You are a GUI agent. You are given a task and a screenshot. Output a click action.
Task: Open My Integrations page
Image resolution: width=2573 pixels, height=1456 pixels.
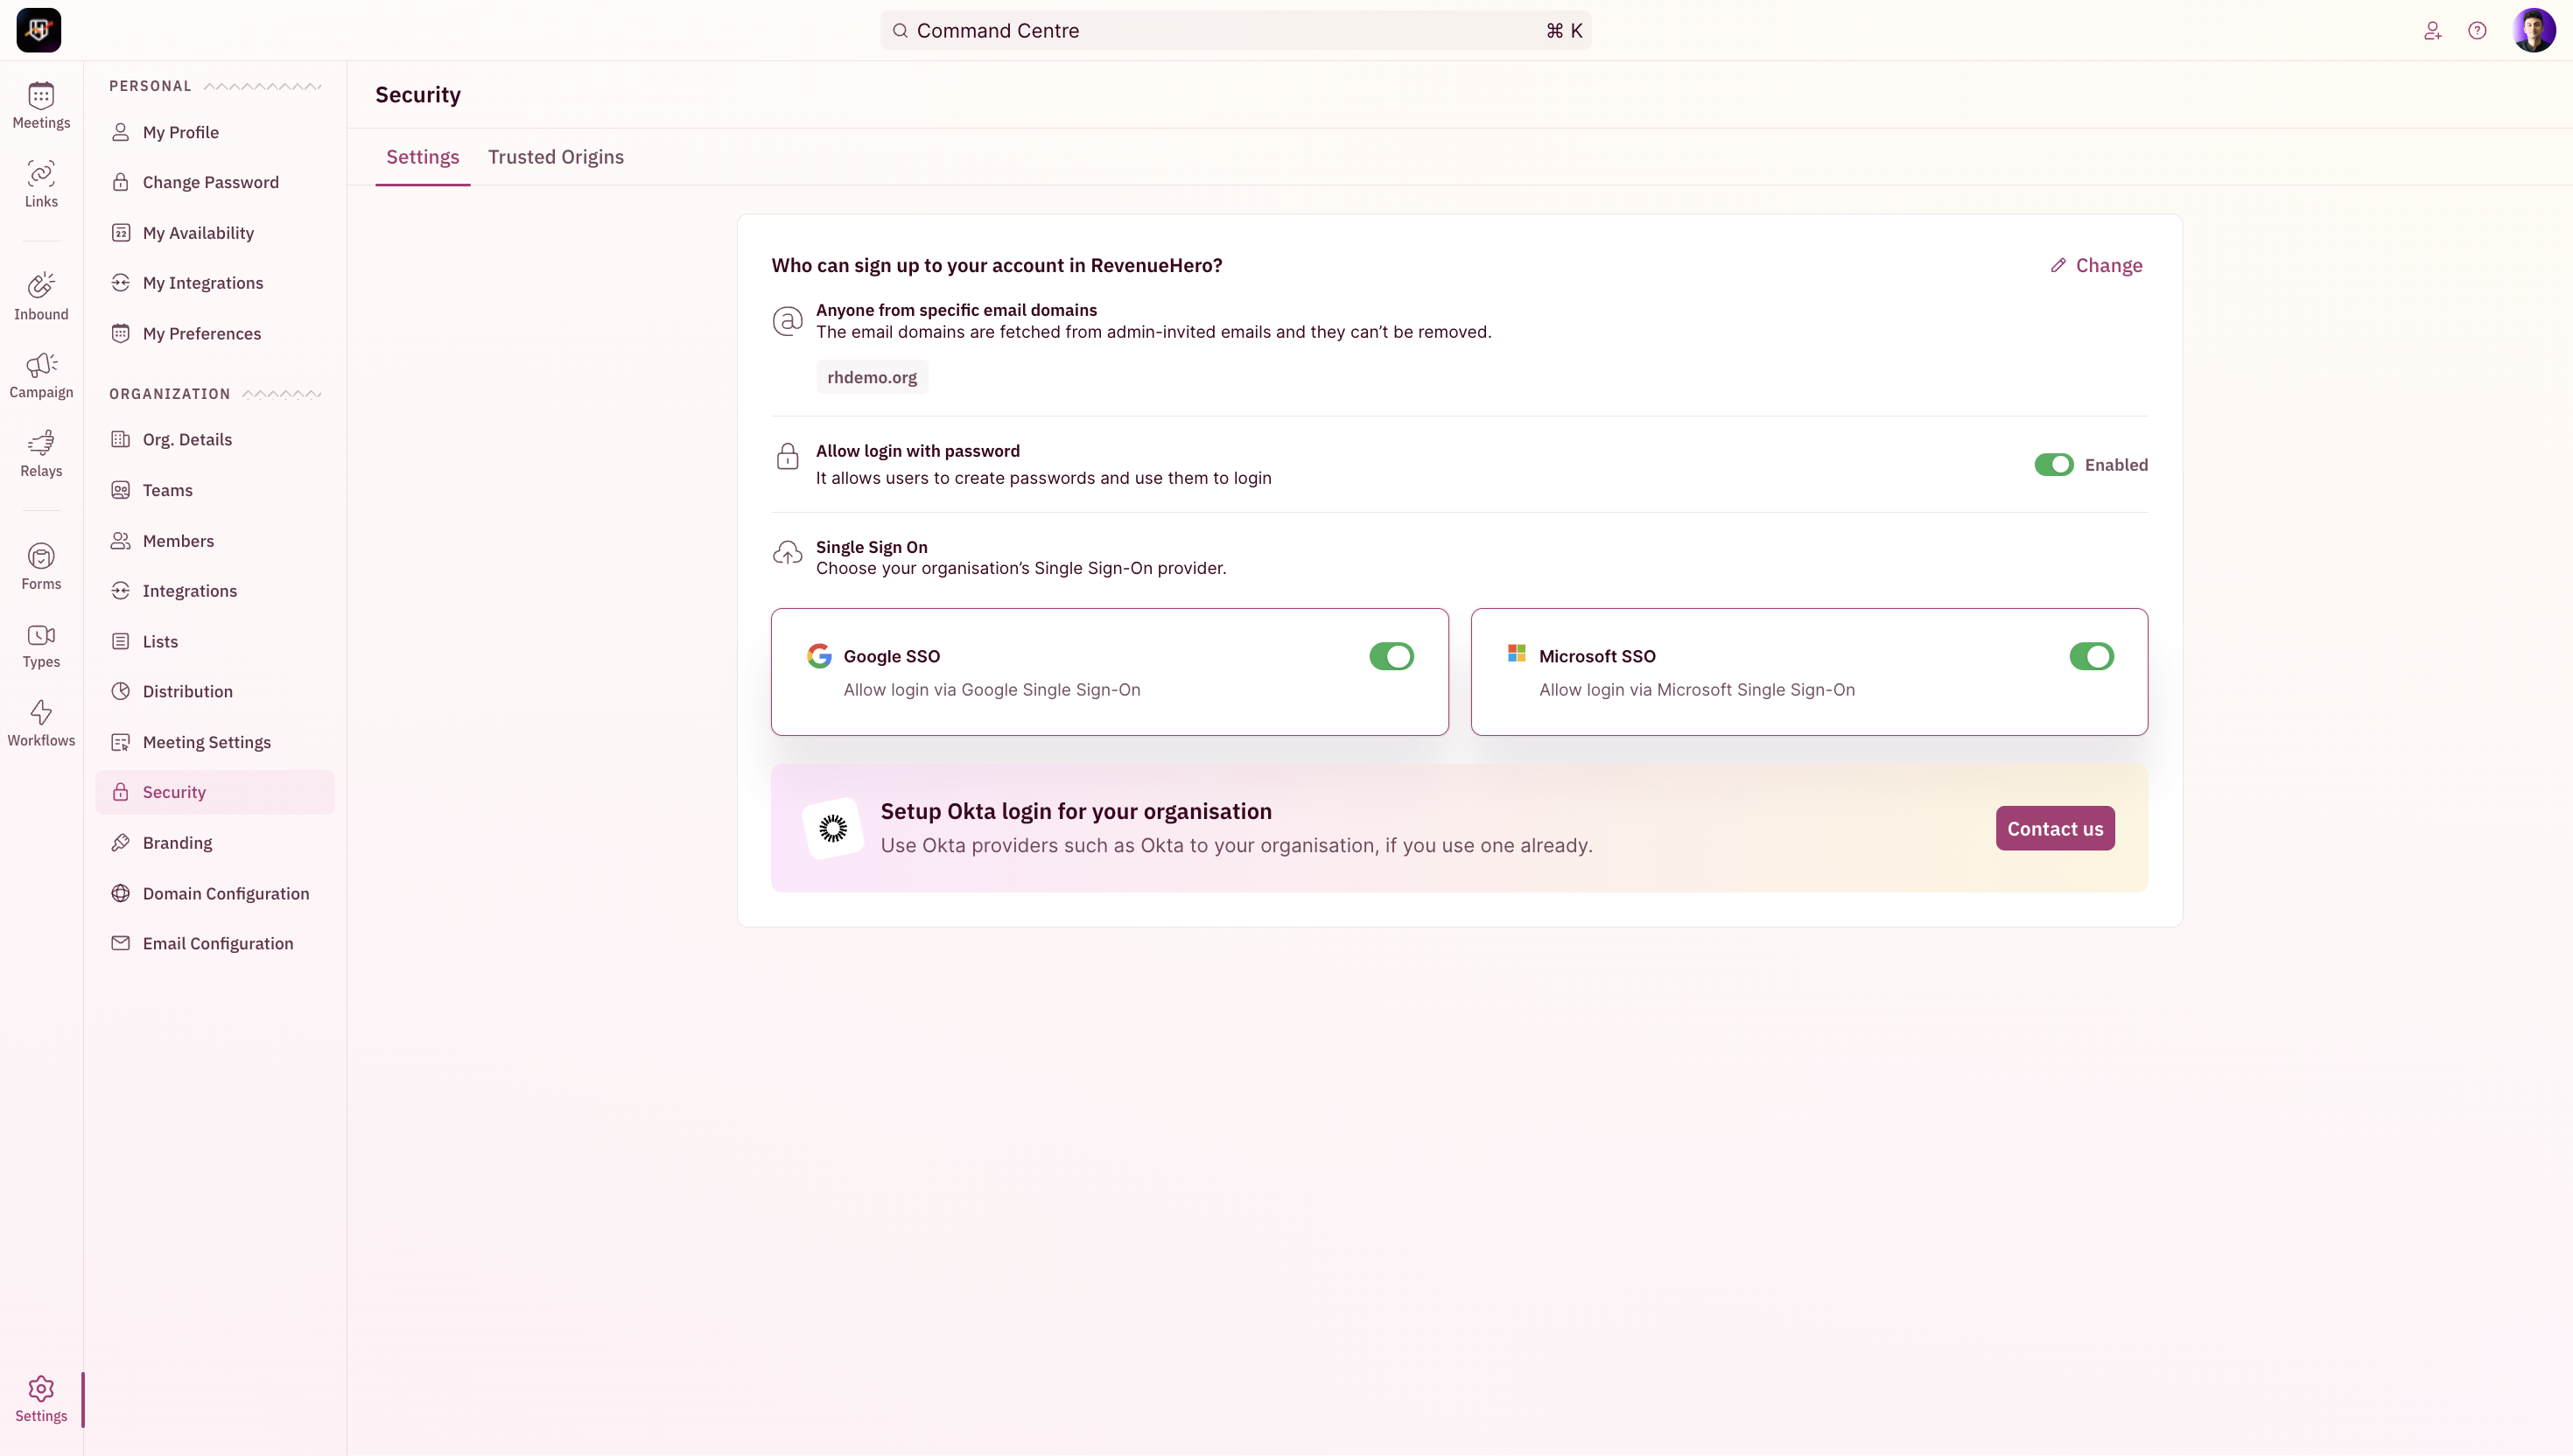pyautogui.click(x=215, y=283)
